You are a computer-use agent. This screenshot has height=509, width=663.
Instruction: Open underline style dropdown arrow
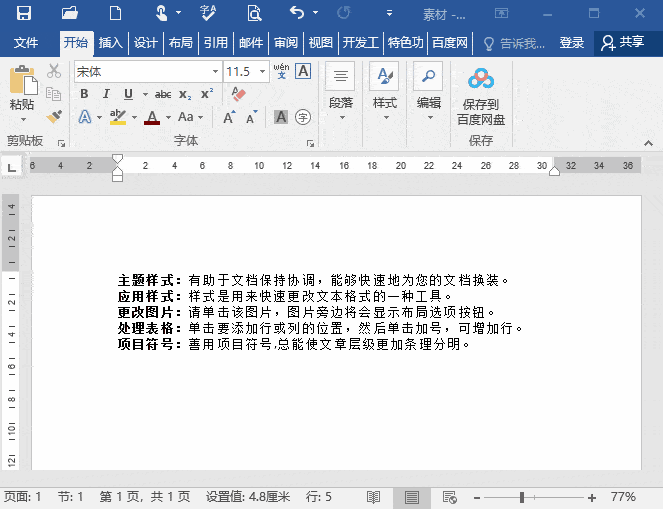tap(145, 94)
